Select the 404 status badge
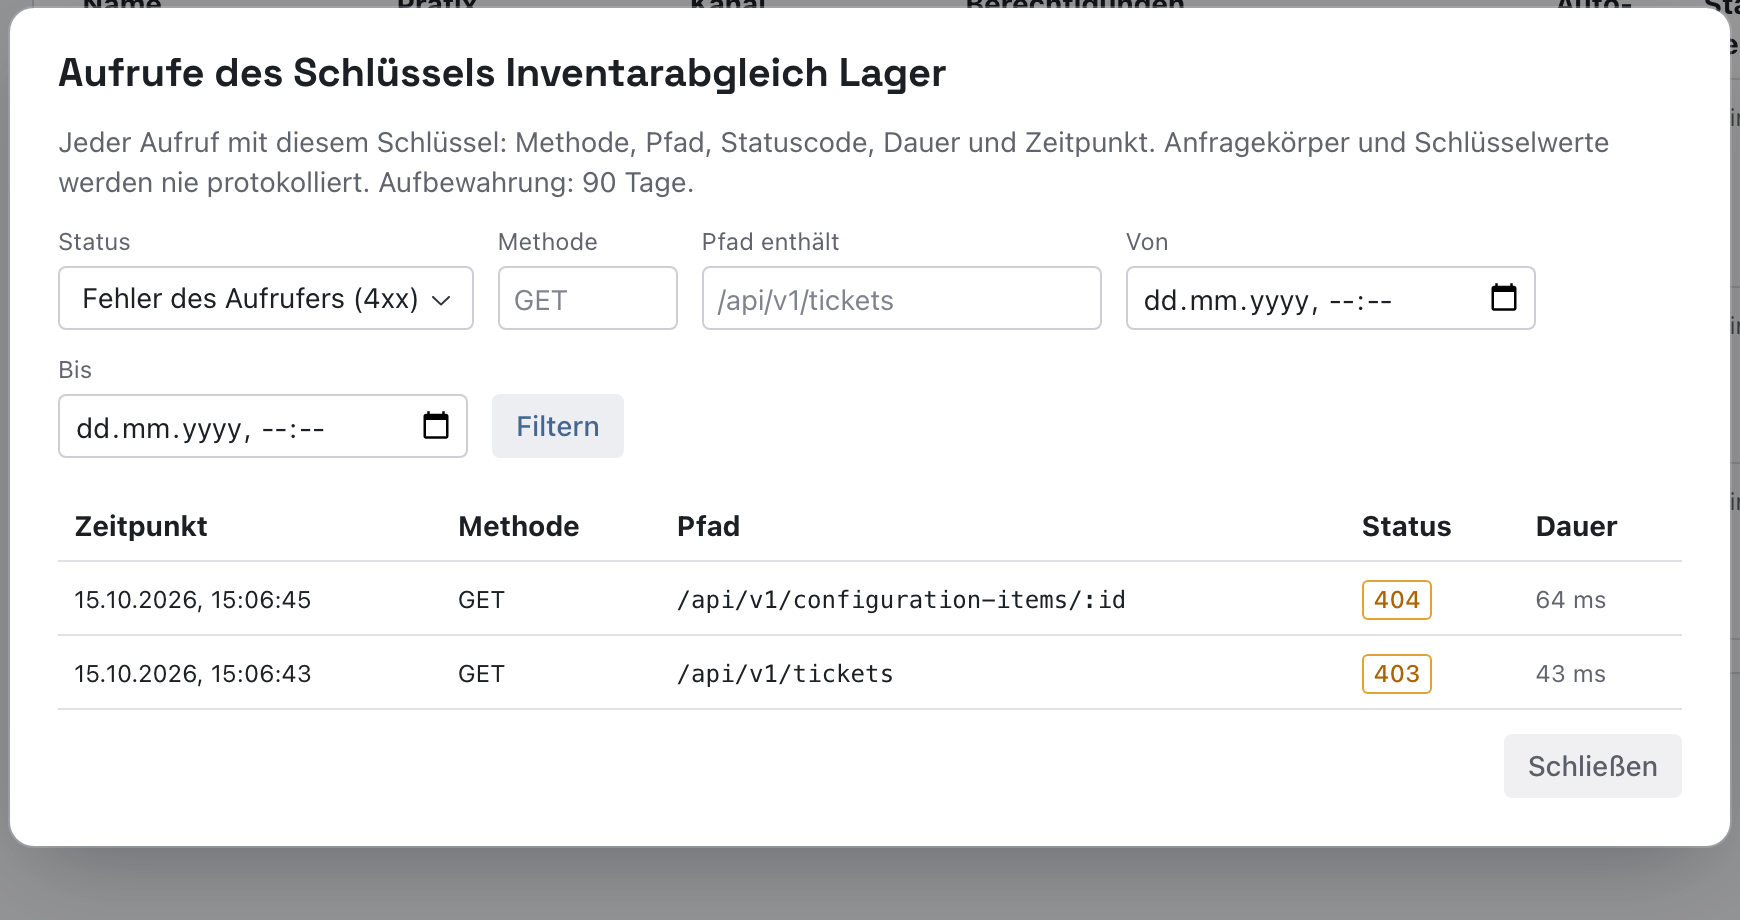 (1397, 600)
